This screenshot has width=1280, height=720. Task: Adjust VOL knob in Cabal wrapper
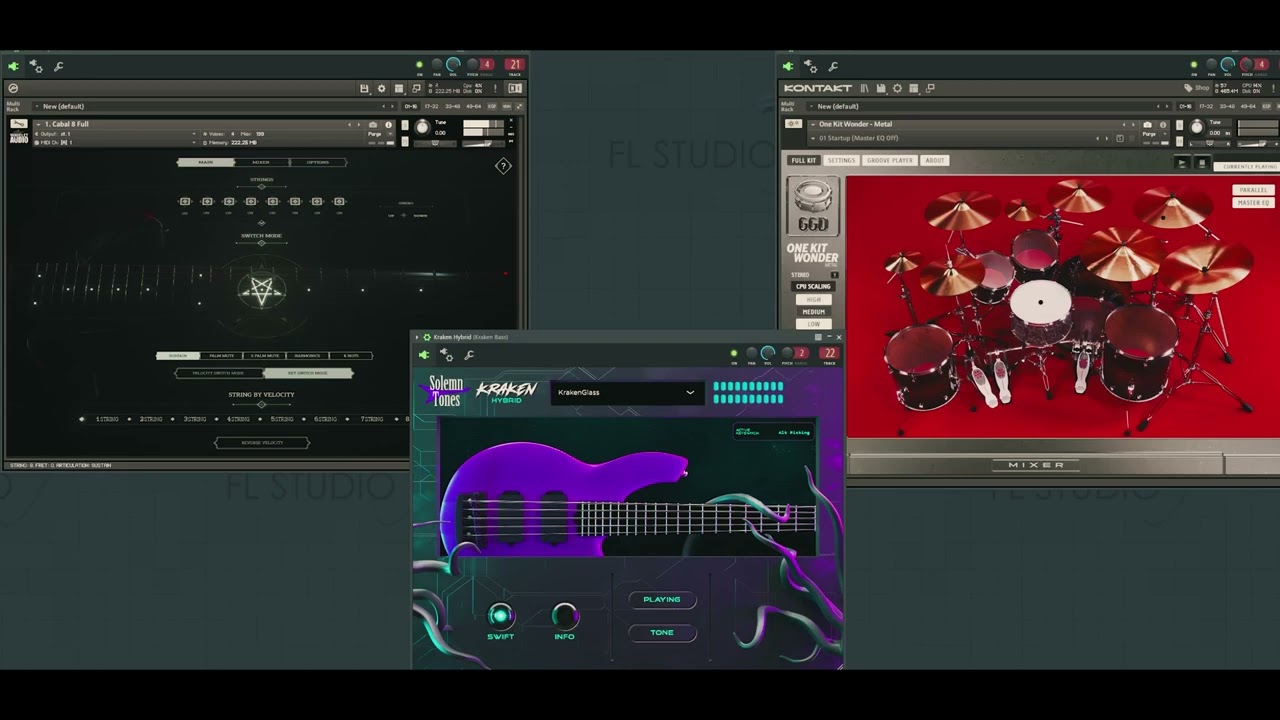pyautogui.click(x=453, y=65)
